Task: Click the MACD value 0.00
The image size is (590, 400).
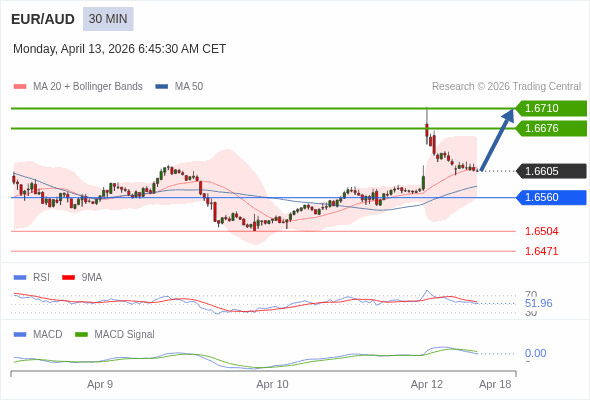Action: coord(535,353)
